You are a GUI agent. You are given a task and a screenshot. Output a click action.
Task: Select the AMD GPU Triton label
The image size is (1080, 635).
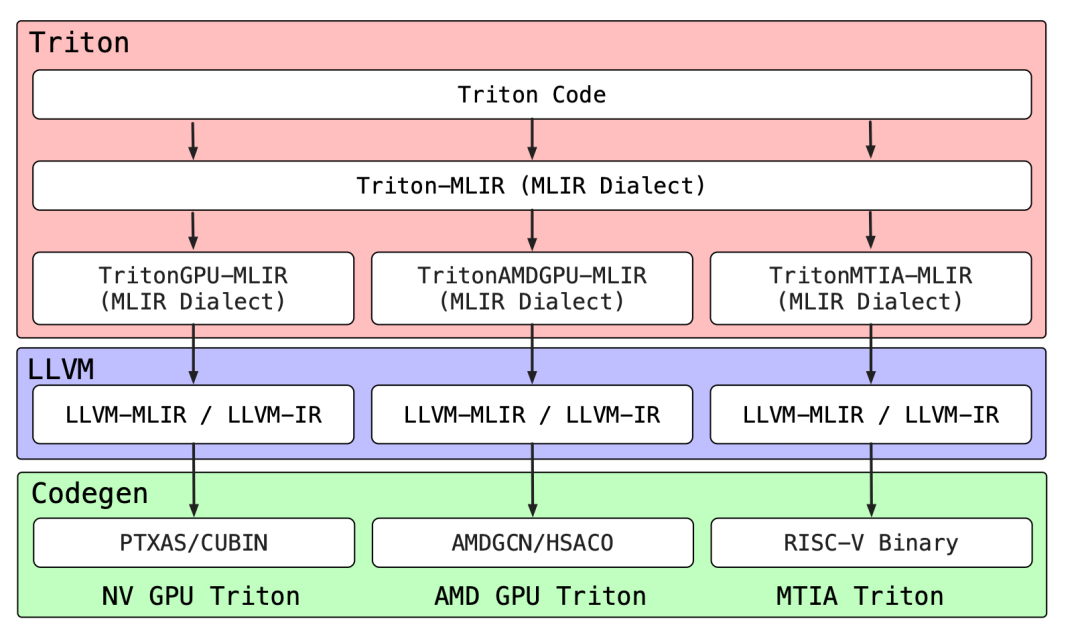540,596
